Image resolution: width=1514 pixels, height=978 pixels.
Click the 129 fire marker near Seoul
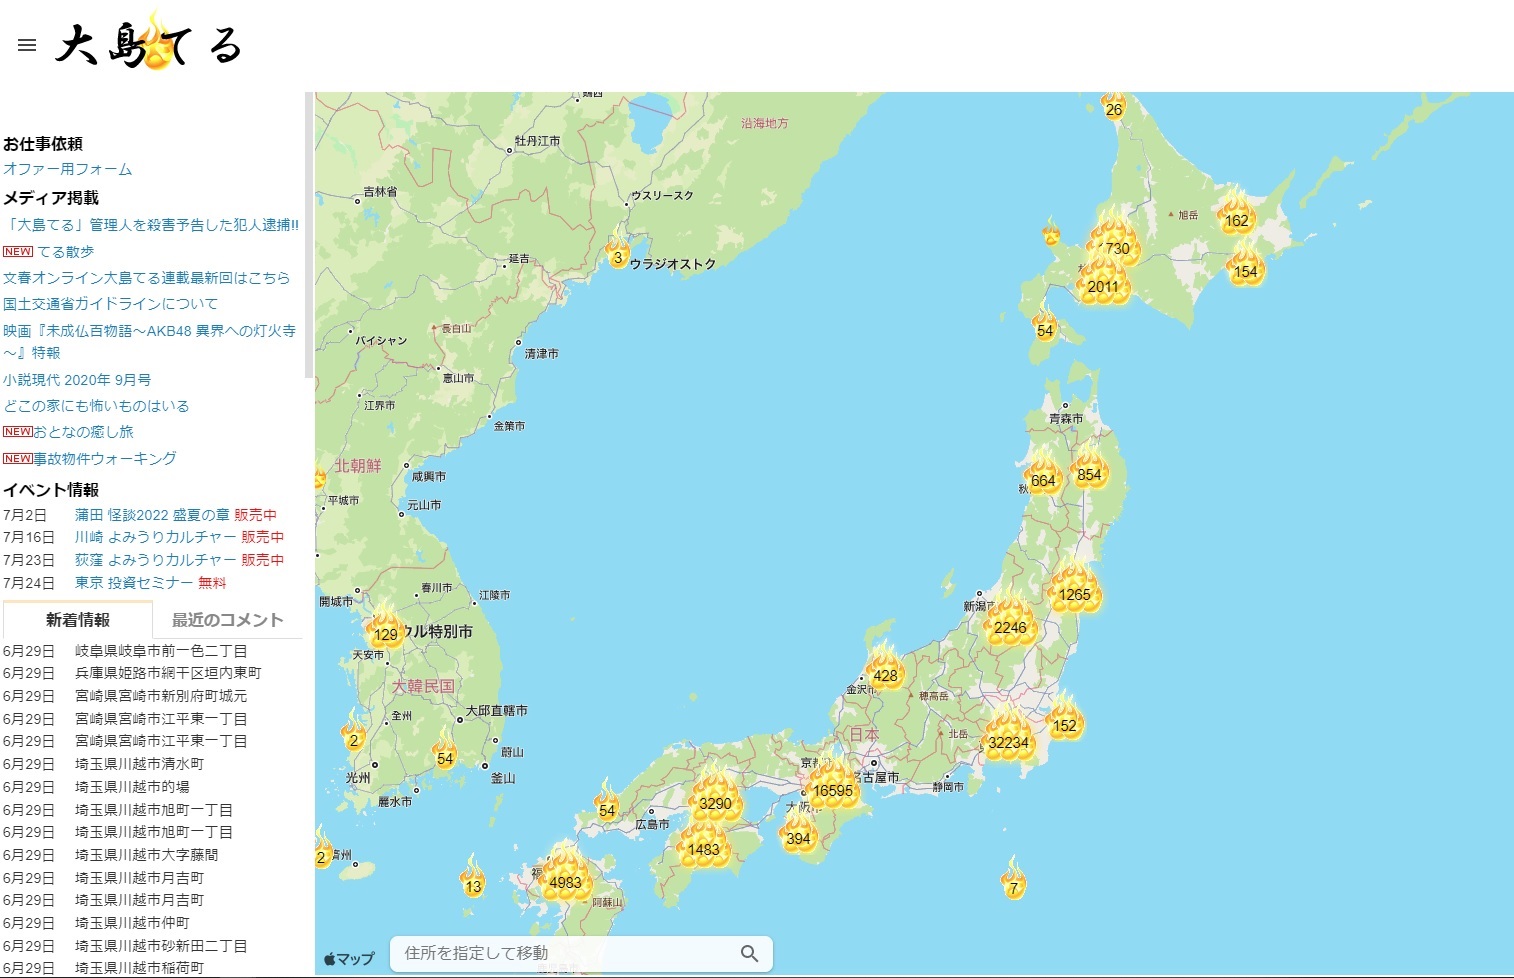[388, 631]
